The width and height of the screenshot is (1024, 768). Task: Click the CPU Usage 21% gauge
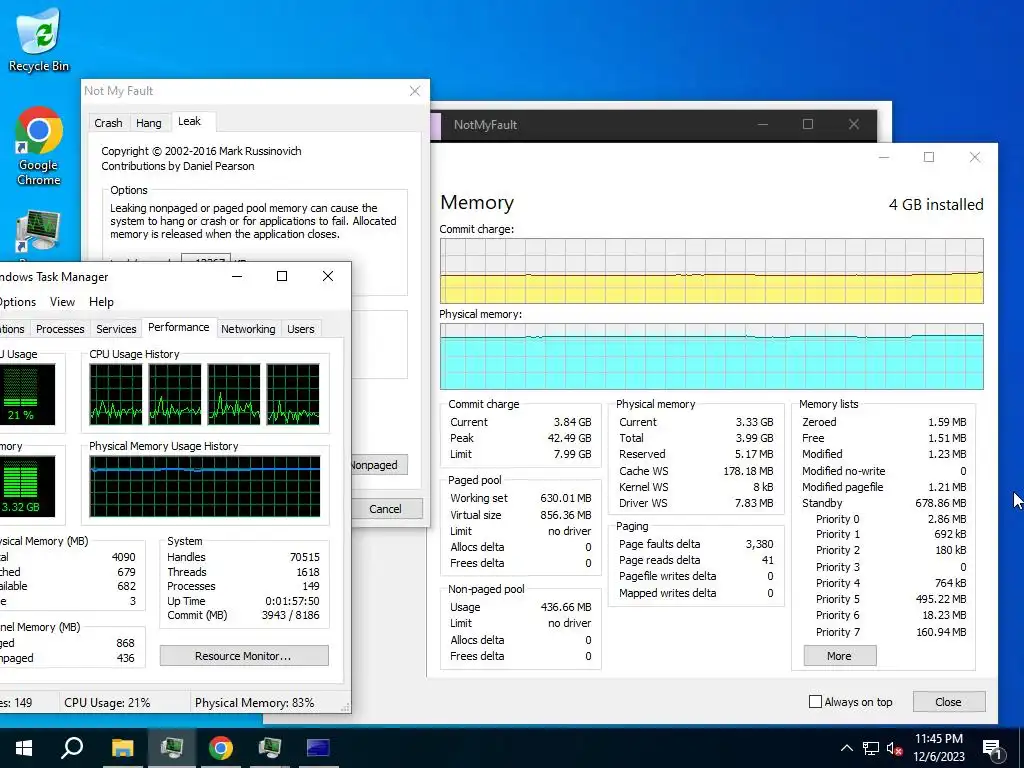click(x=25, y=394)
